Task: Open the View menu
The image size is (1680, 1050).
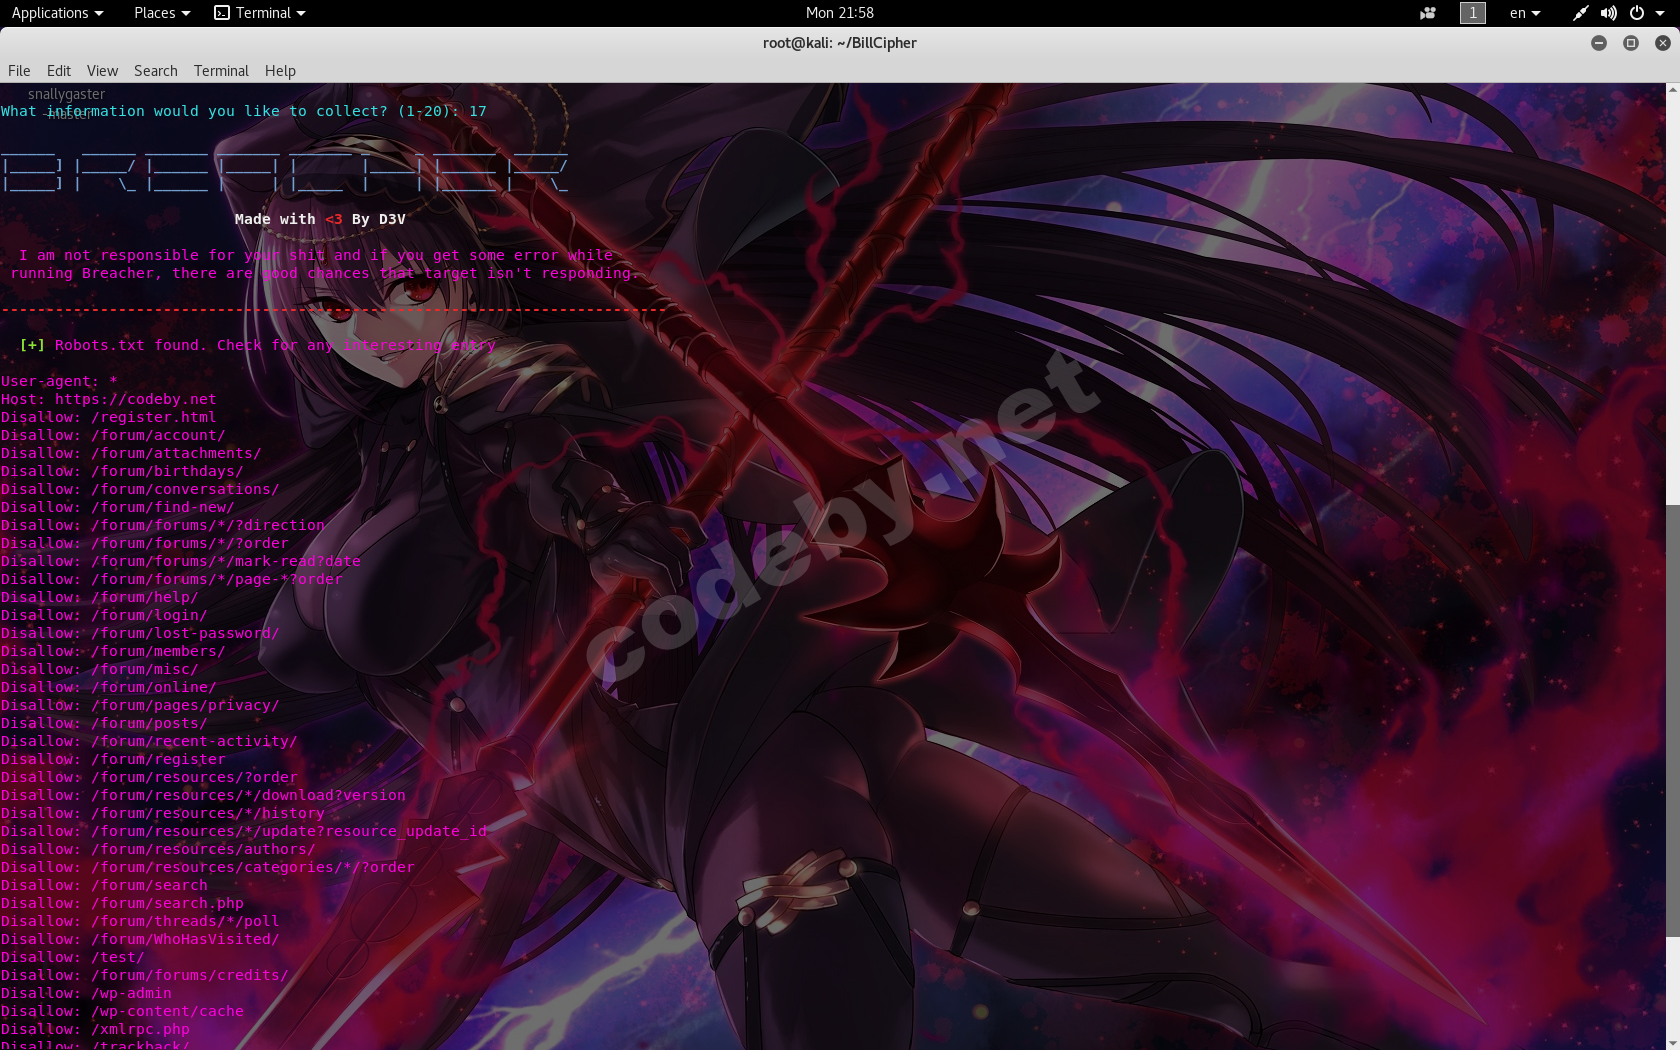Action: [x=102, y=71]
